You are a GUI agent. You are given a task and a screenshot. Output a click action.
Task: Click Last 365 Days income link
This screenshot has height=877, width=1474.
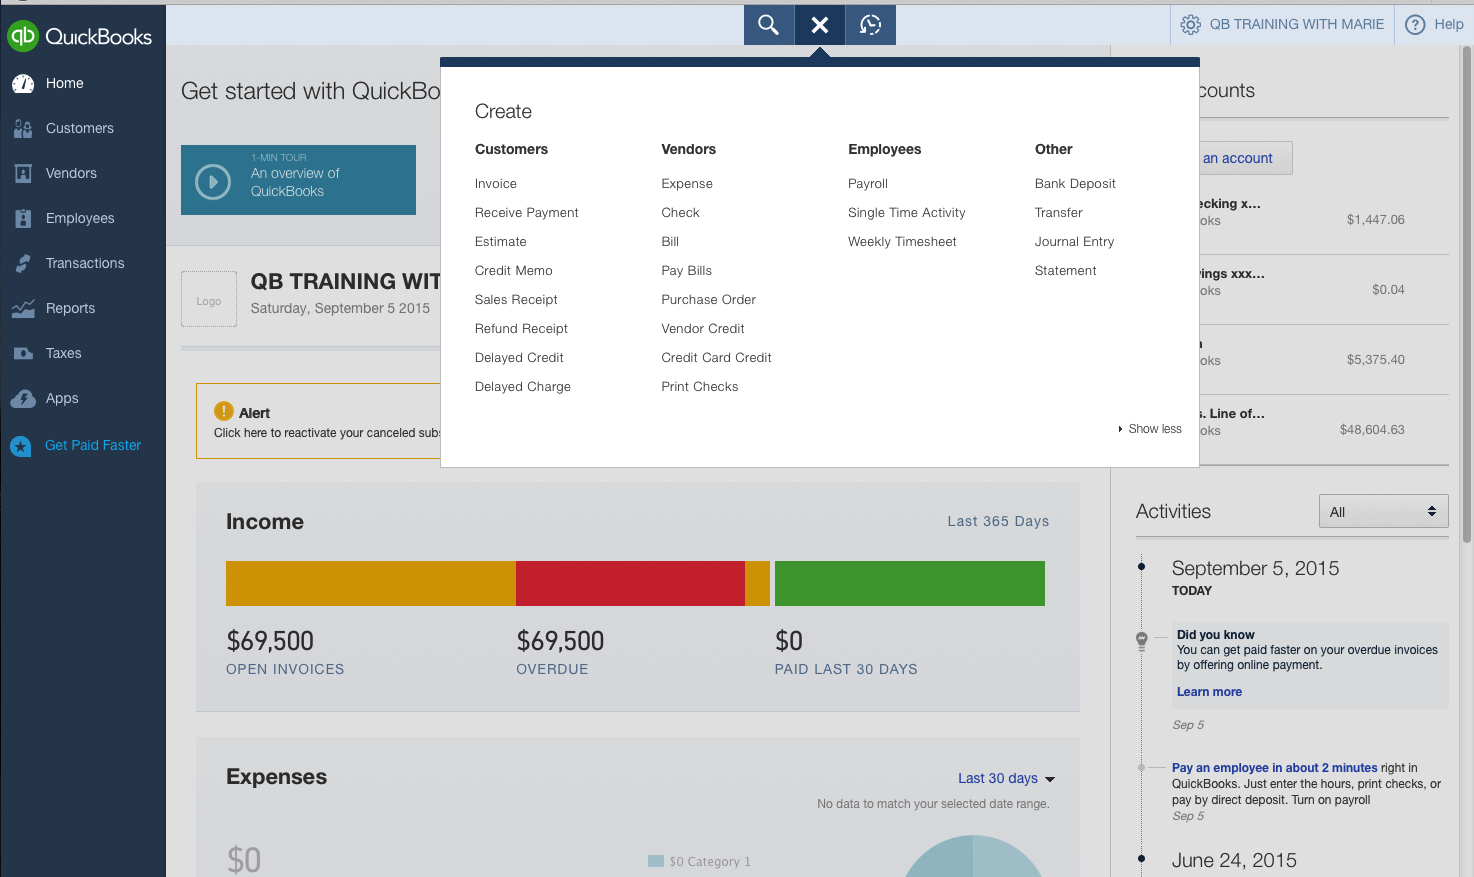[x=998, y=521]
